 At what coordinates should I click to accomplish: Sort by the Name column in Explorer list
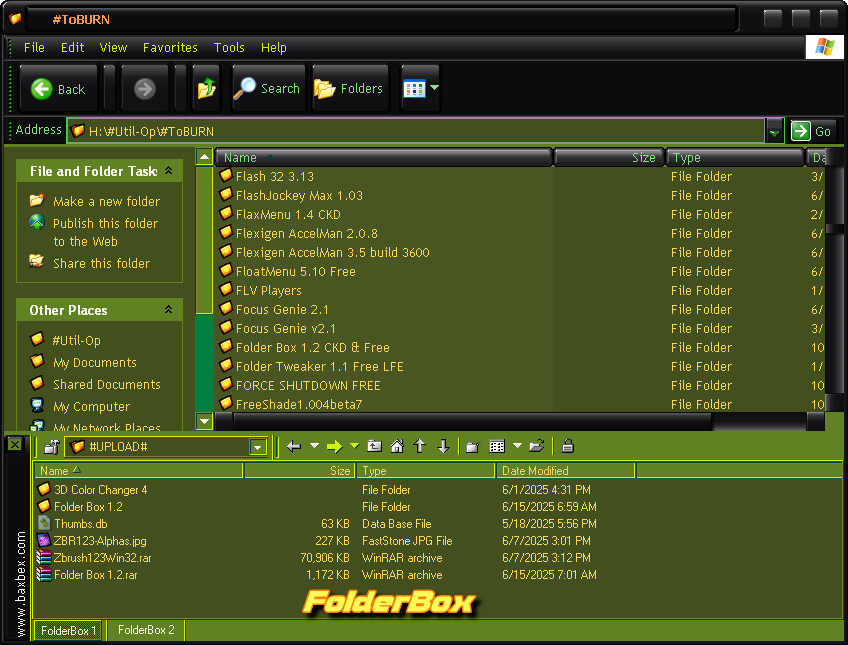pos(383,157)
